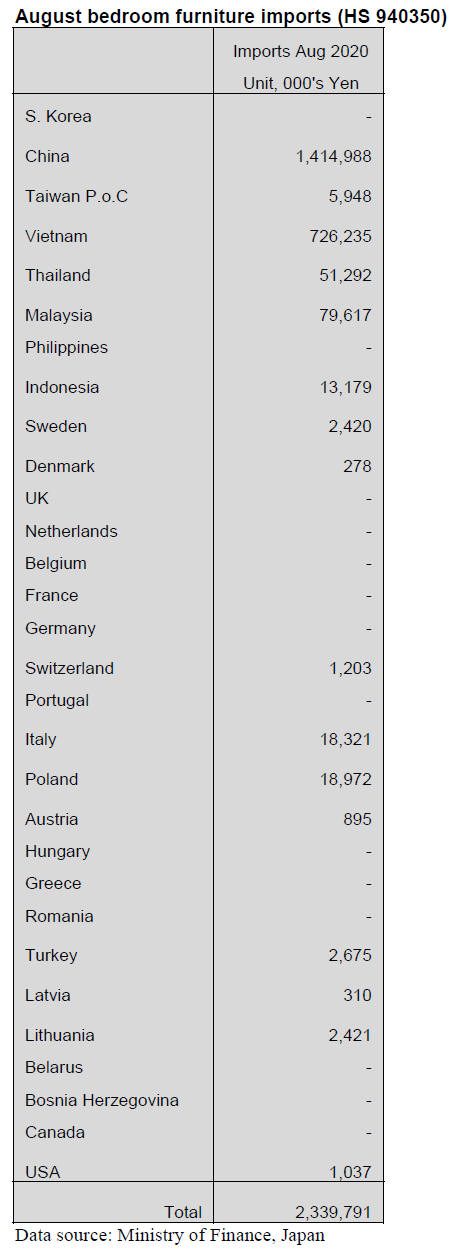Click the Taiwan P.o.C row label

point(76,197)
